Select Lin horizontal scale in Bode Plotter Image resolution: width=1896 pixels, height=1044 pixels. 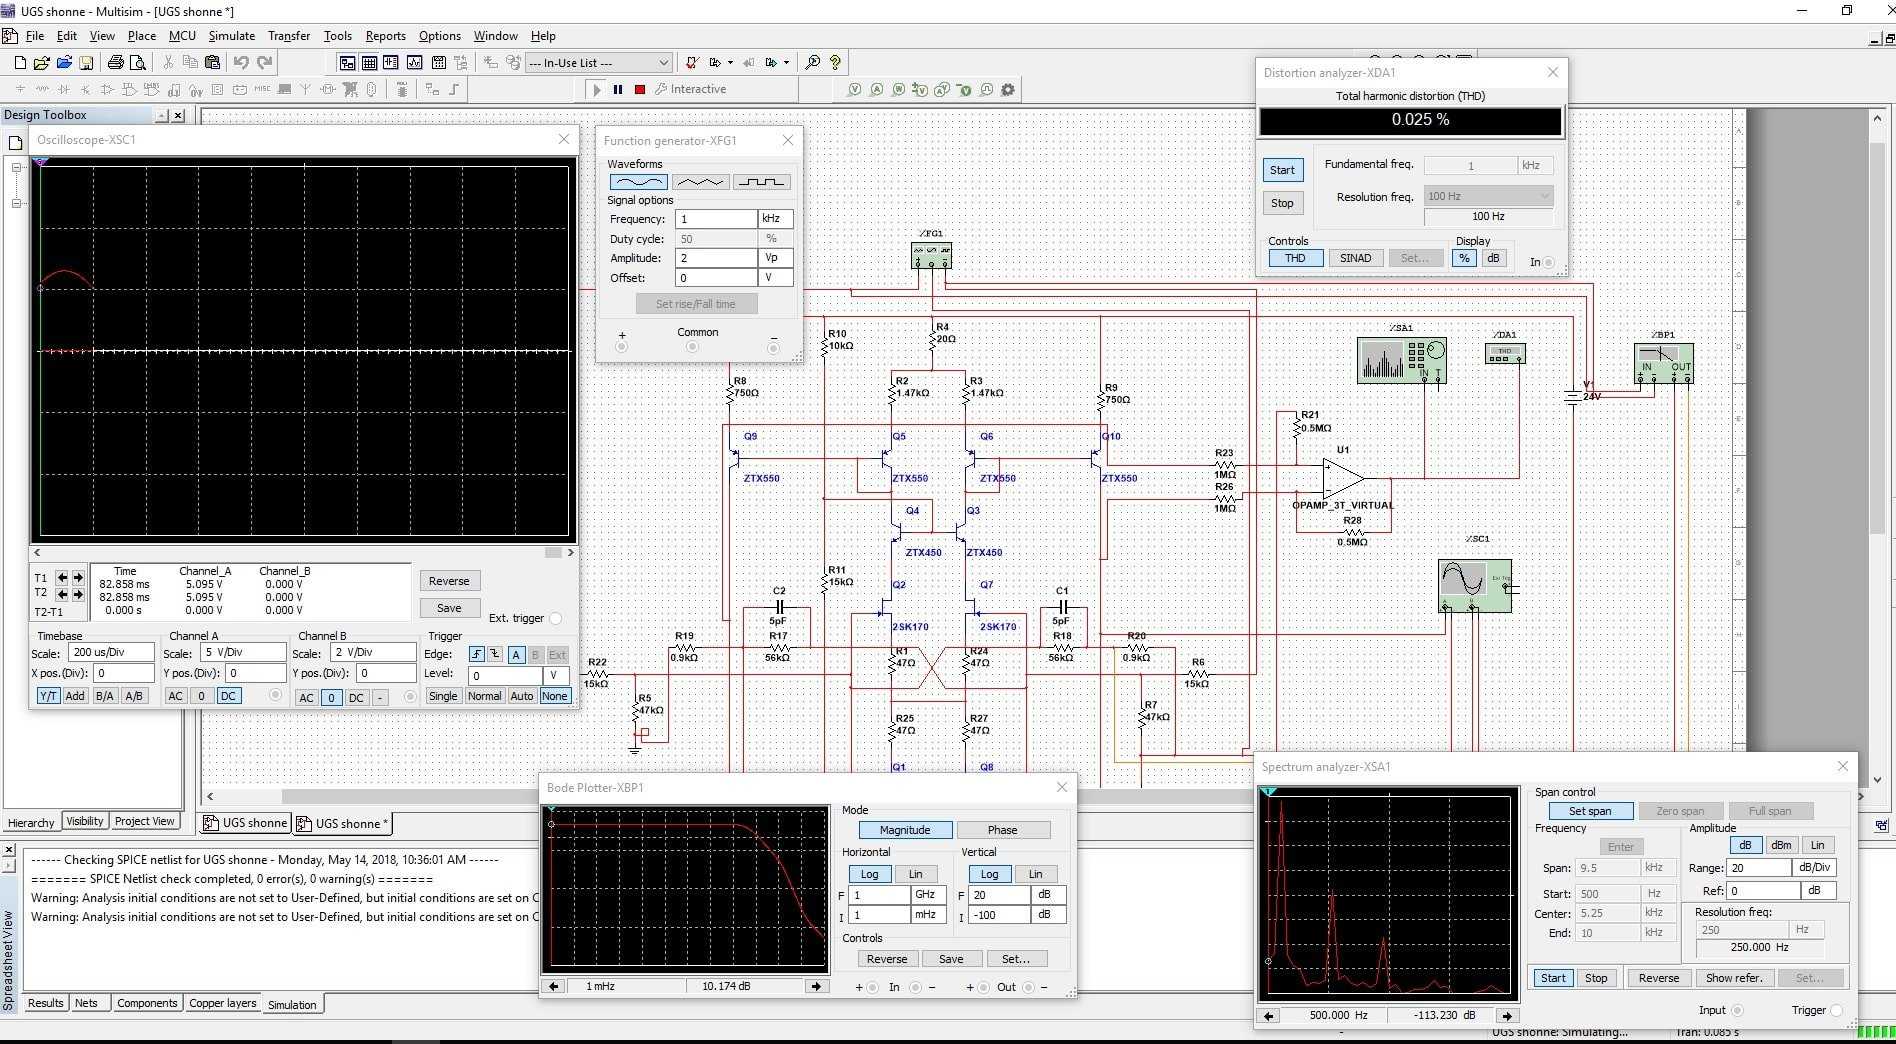[915, 874]
